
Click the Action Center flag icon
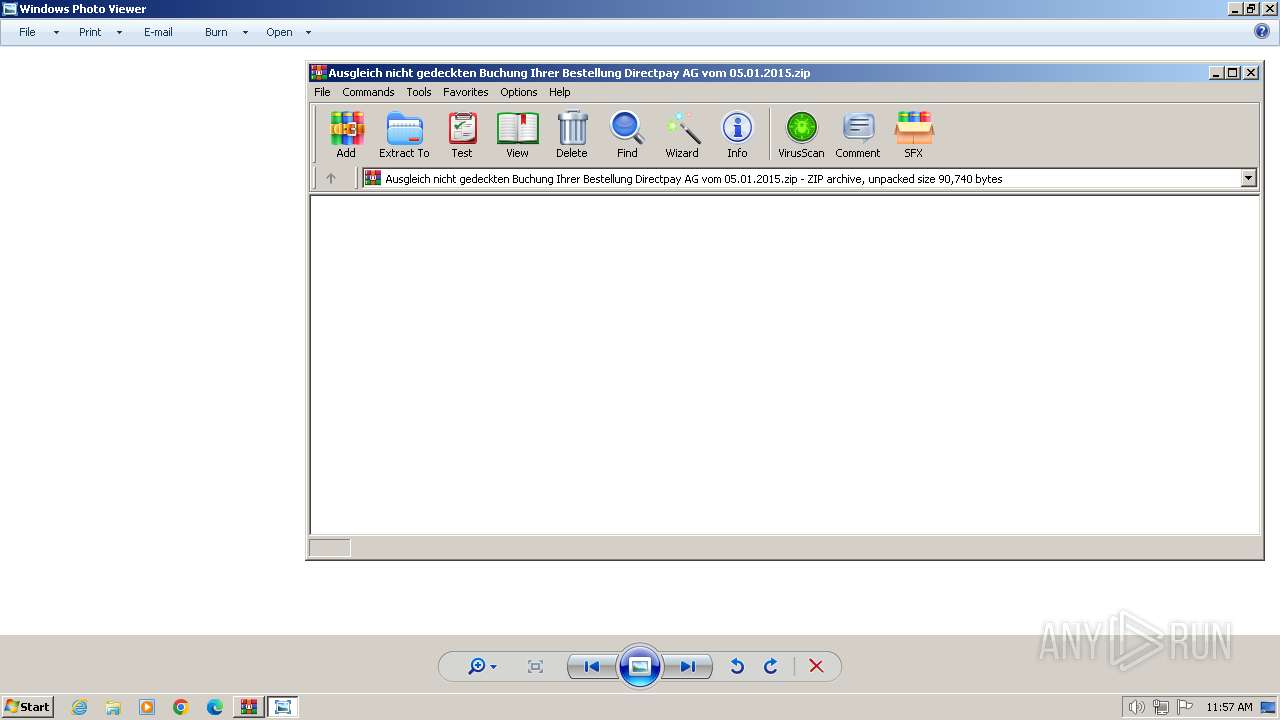coord(1185,707)
